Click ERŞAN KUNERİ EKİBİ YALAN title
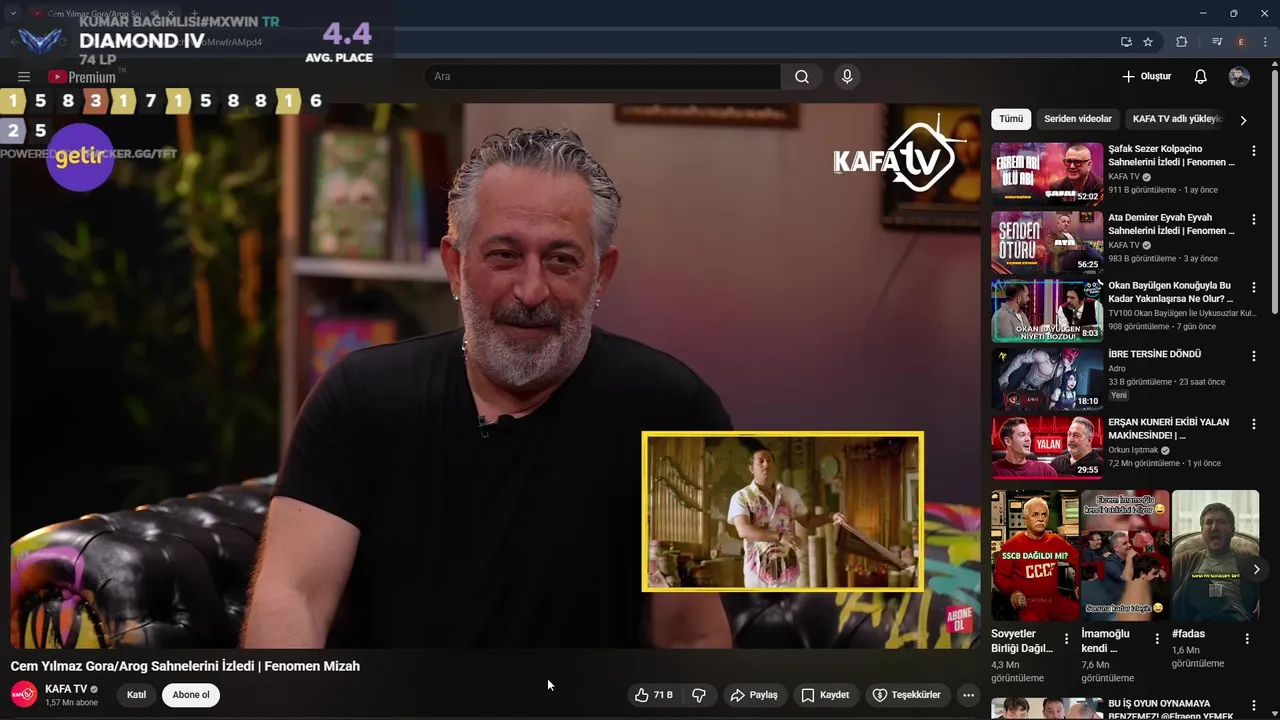 pyautogui.click(x=1168, y=429)
